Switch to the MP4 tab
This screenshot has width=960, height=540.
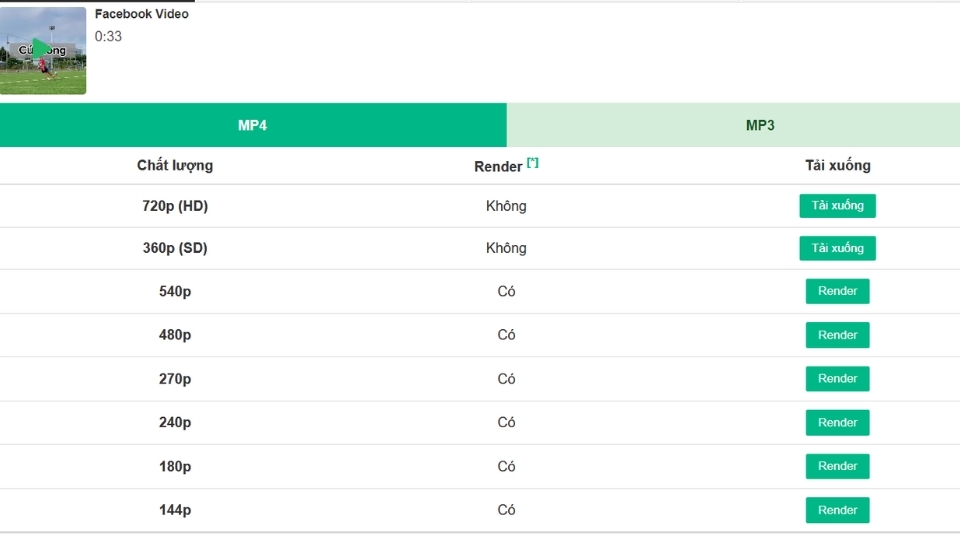(x=252, y=125)
